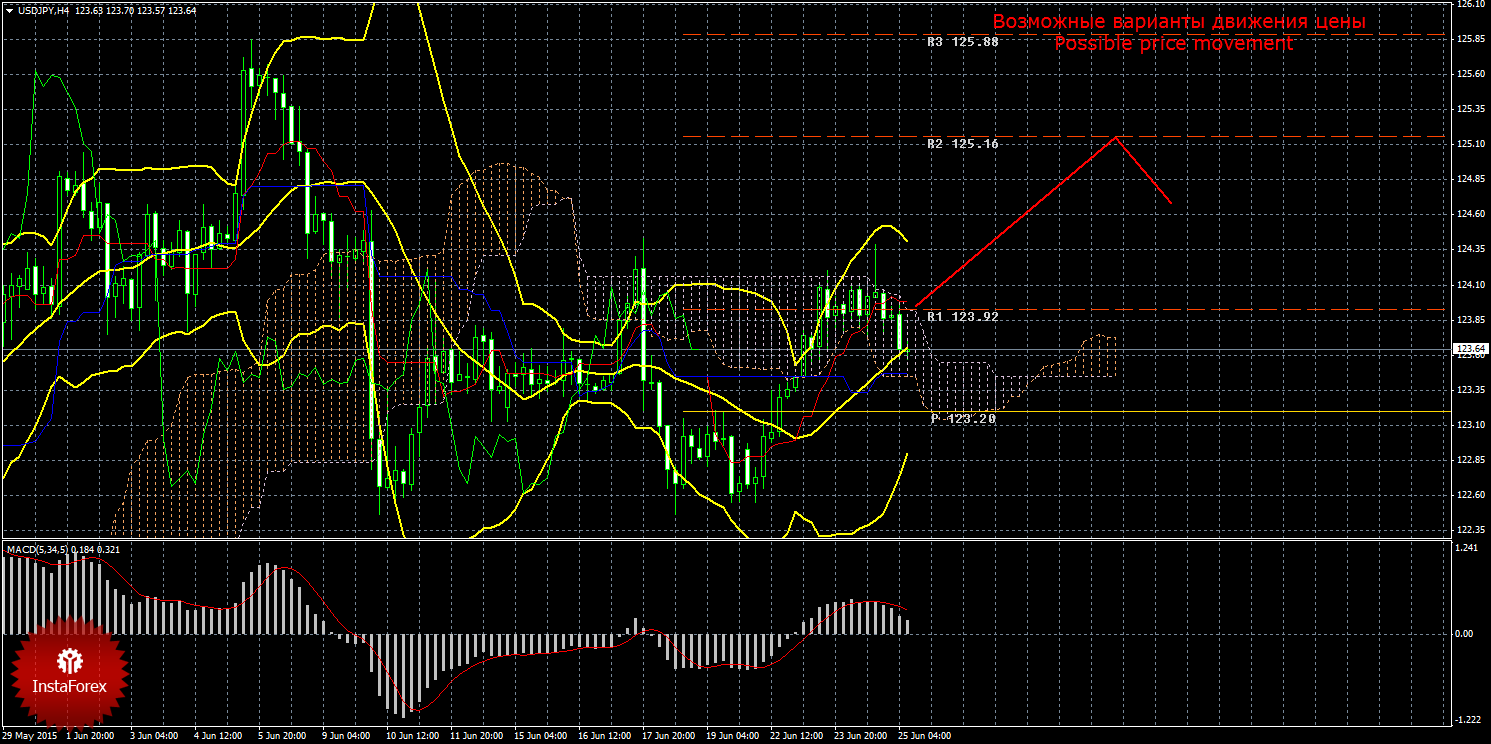The image size is (1491, 744).
Task: Click the 29 May 2015 date label
Action: tap(30, 736)
